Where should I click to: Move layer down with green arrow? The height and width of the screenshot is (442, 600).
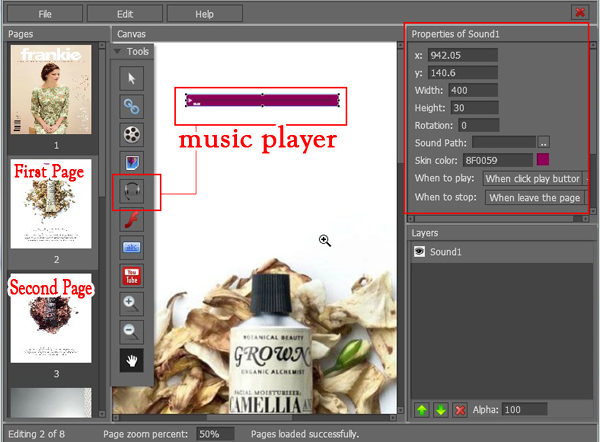[x=441, y=410]
